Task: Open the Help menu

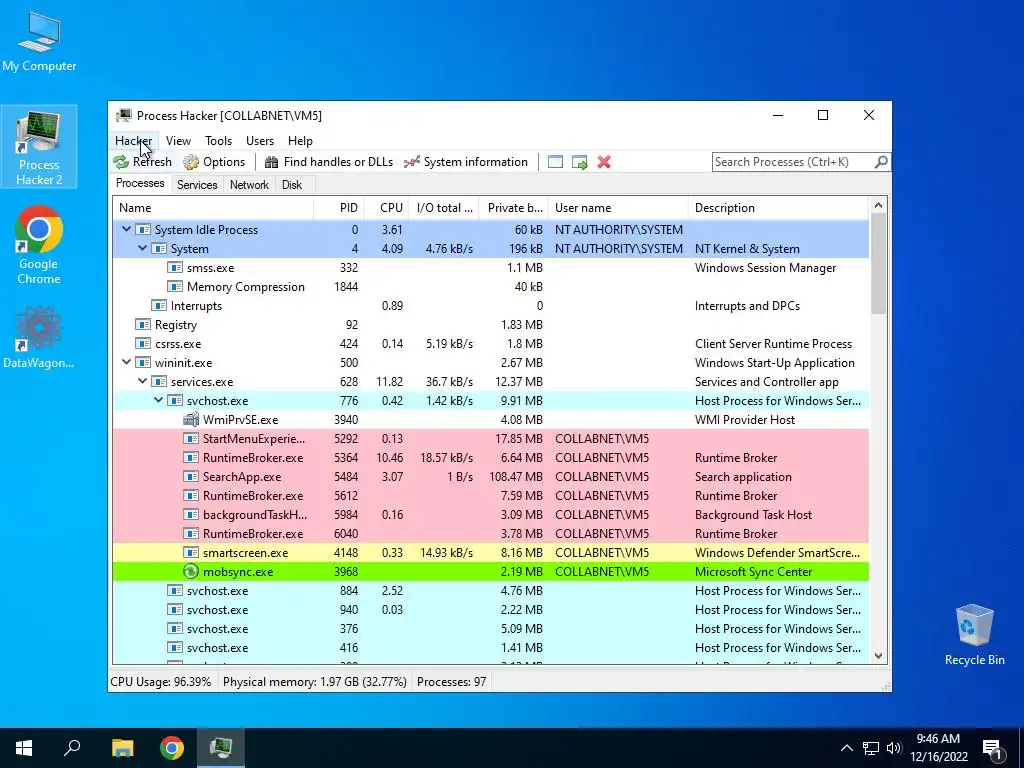Action: (300, 140)
